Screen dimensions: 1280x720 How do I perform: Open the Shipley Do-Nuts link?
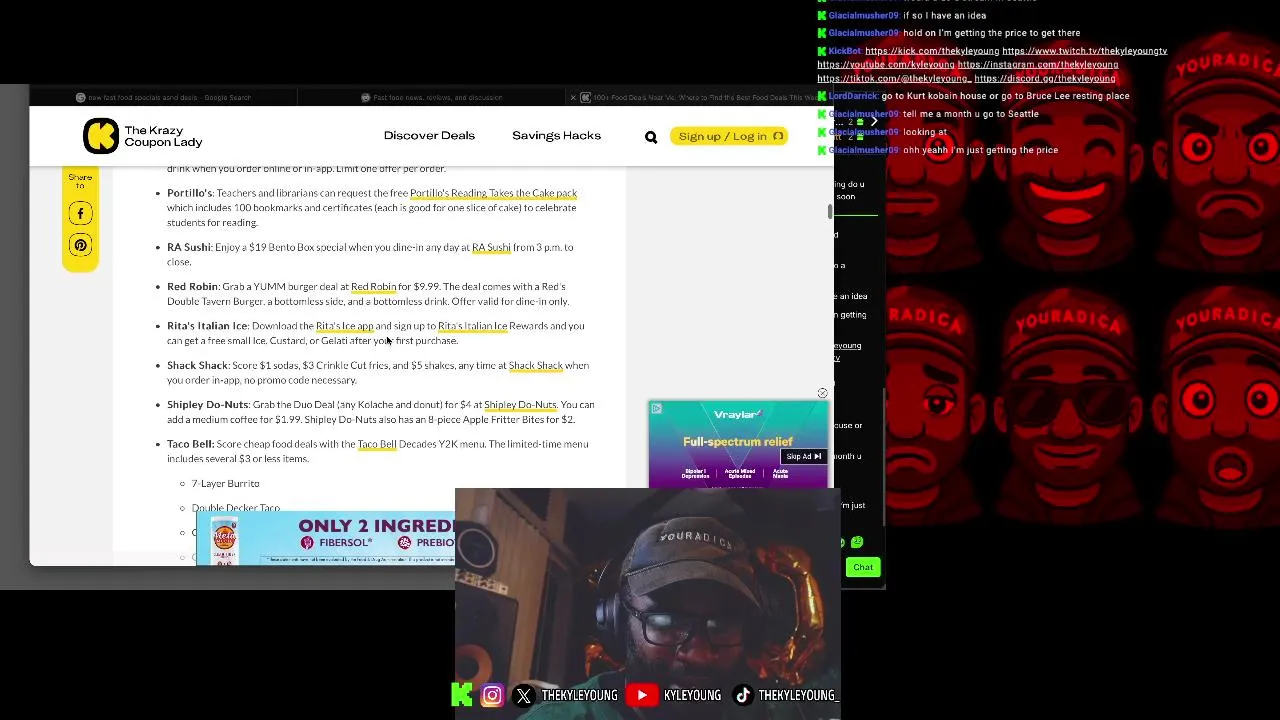click(x=520, y=405)
